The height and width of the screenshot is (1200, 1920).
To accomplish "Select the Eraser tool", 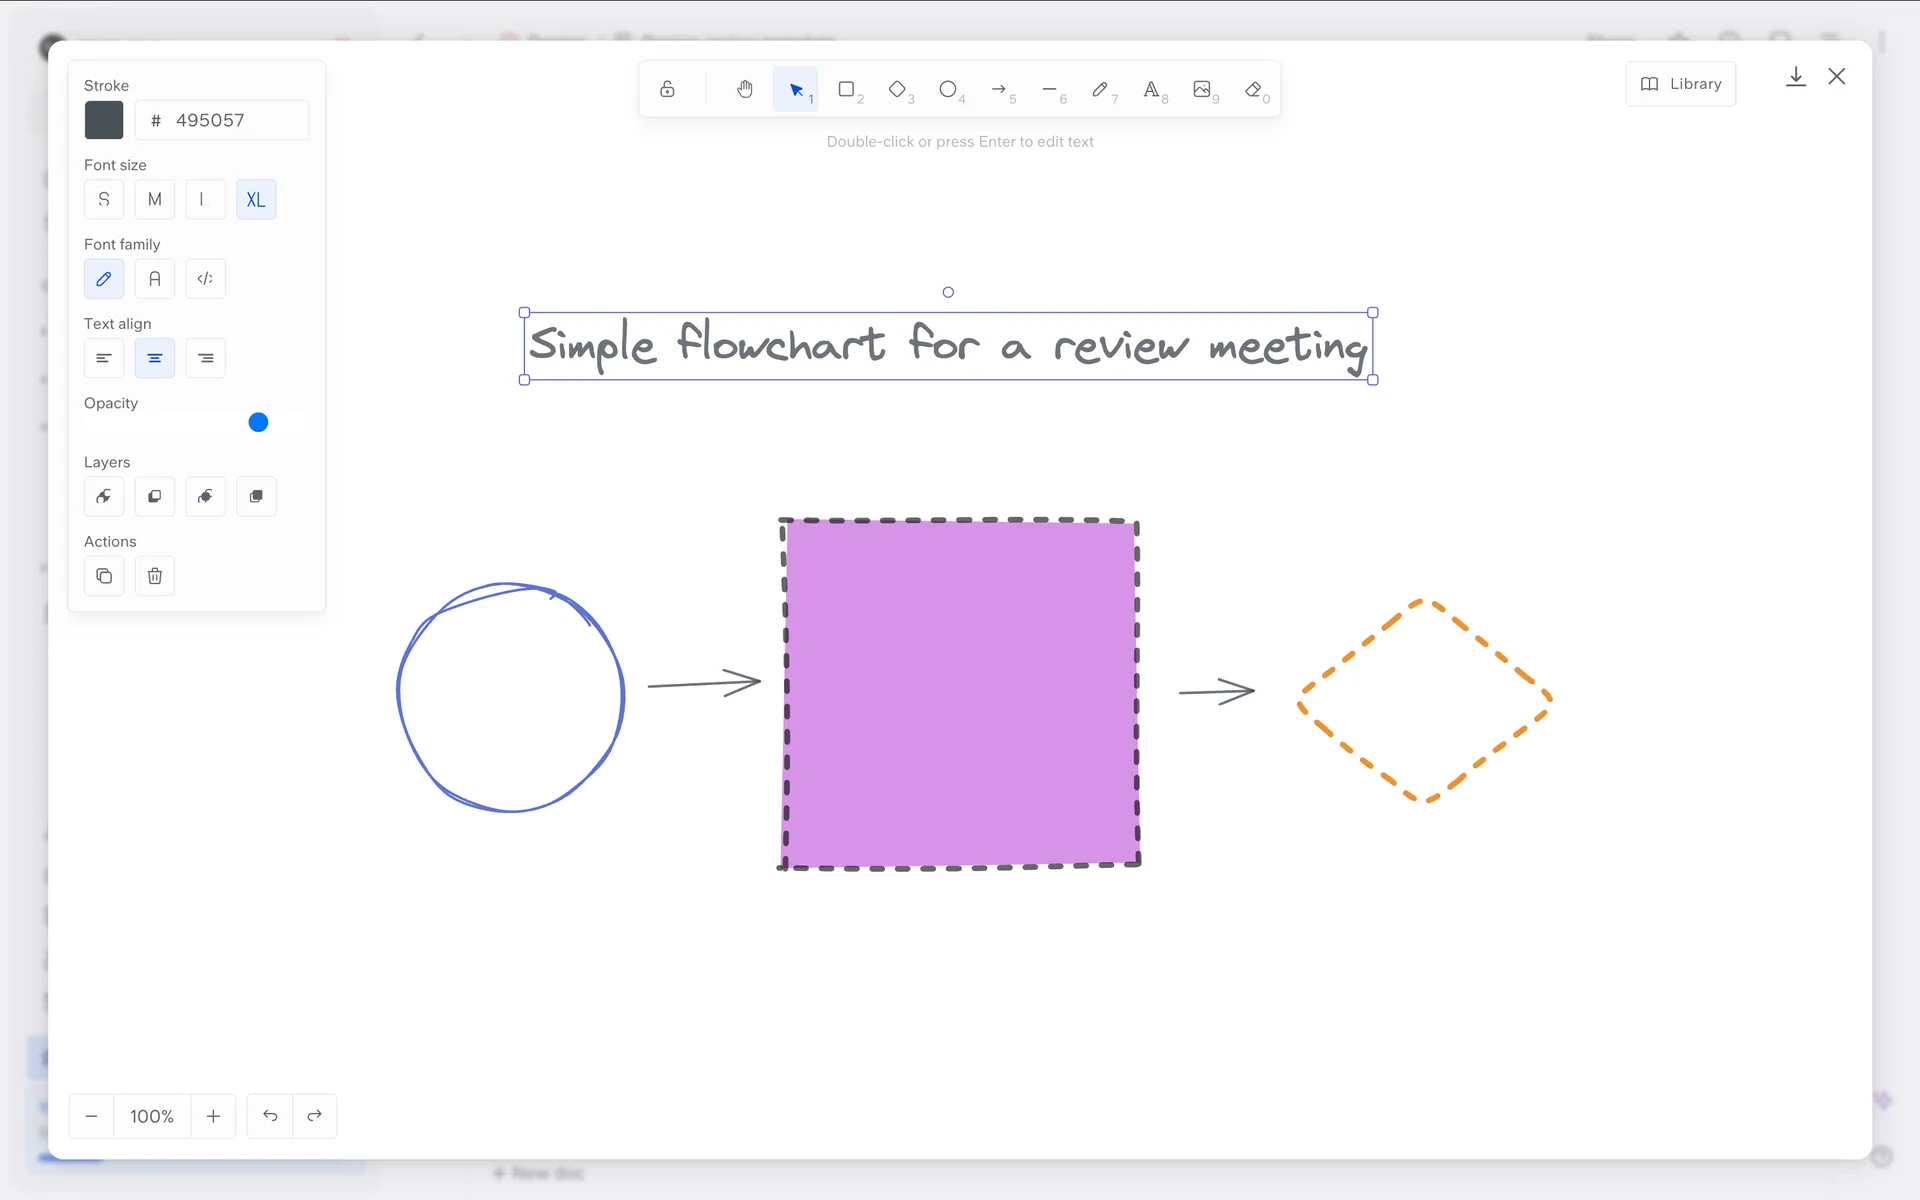I will (x=1253, y=90).
